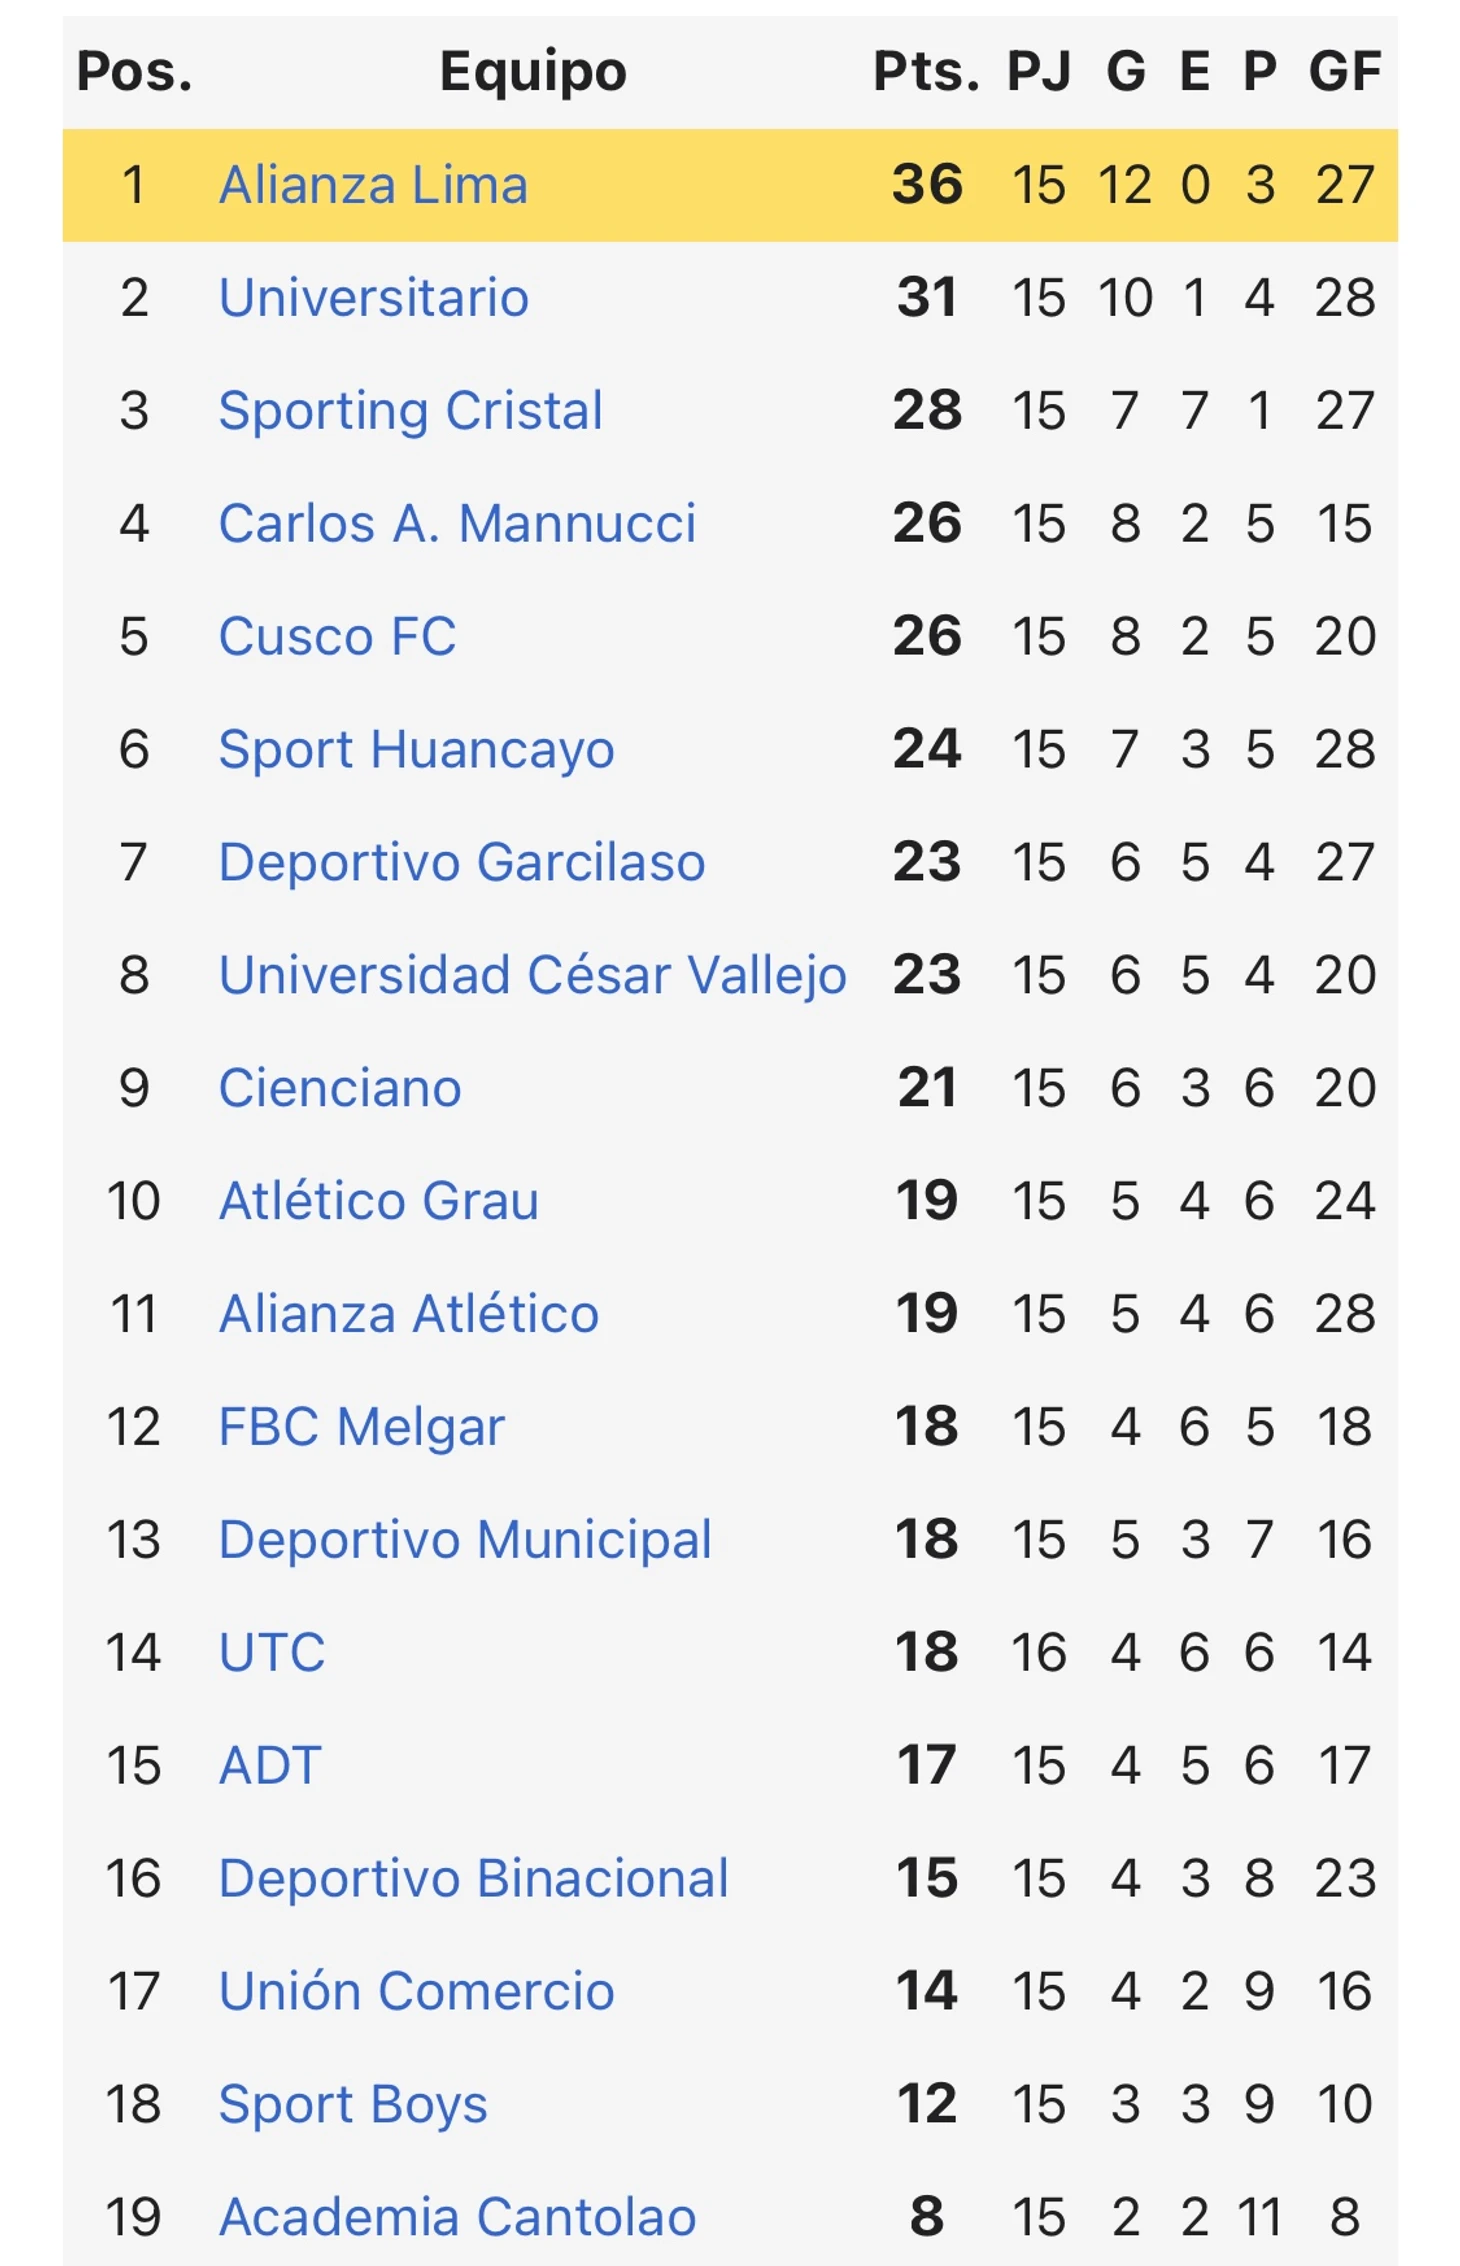Viewport: 1460px width, 2266px height.
Task: Click Universidad César Vallejo link
Action: click(x=532, y=976)
